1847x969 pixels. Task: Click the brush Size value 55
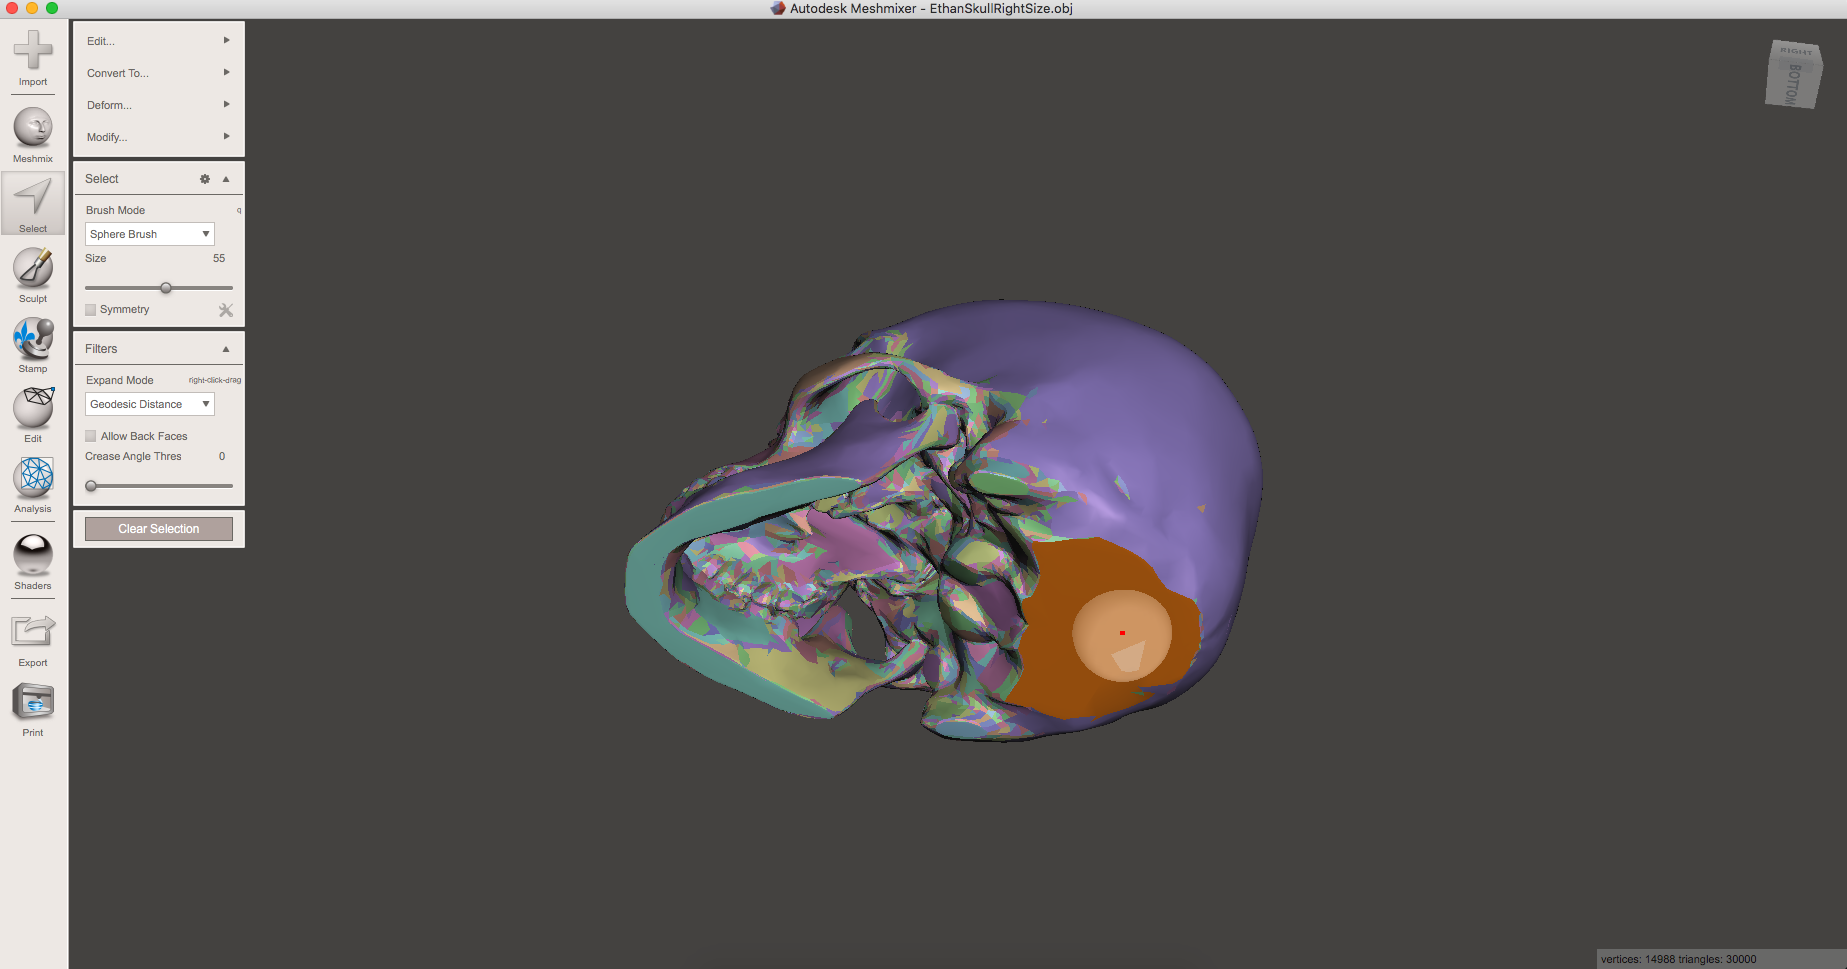pyautogui.click(x=219, y=258)
